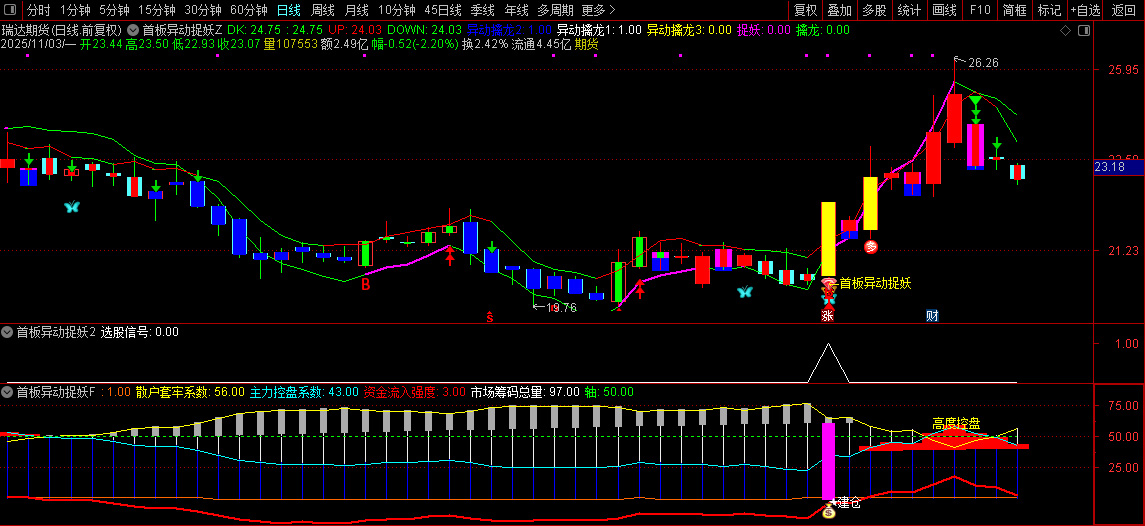Click the 简框 button
Viewport: 1145px width, 526px height.
coord(1014,10)
